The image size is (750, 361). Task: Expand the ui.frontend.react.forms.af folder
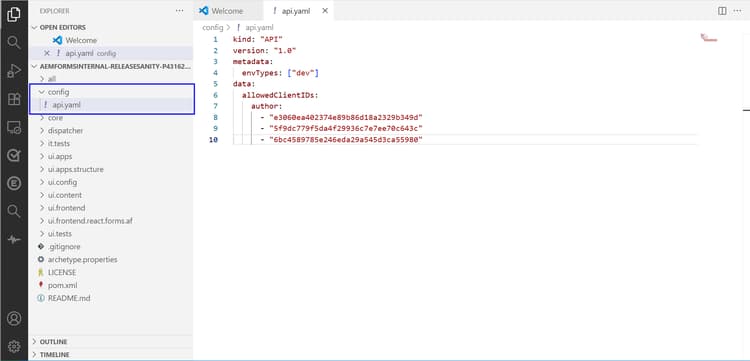pos(111,221)
